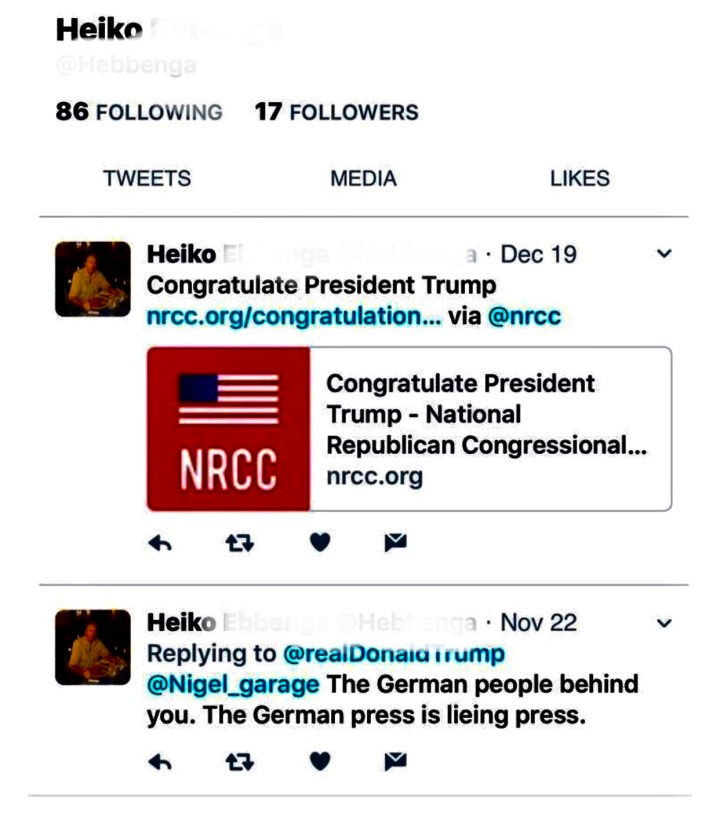720x813 pixels.
Task: Like the Dec 19 tweet
Action: (x=320, y=542)
